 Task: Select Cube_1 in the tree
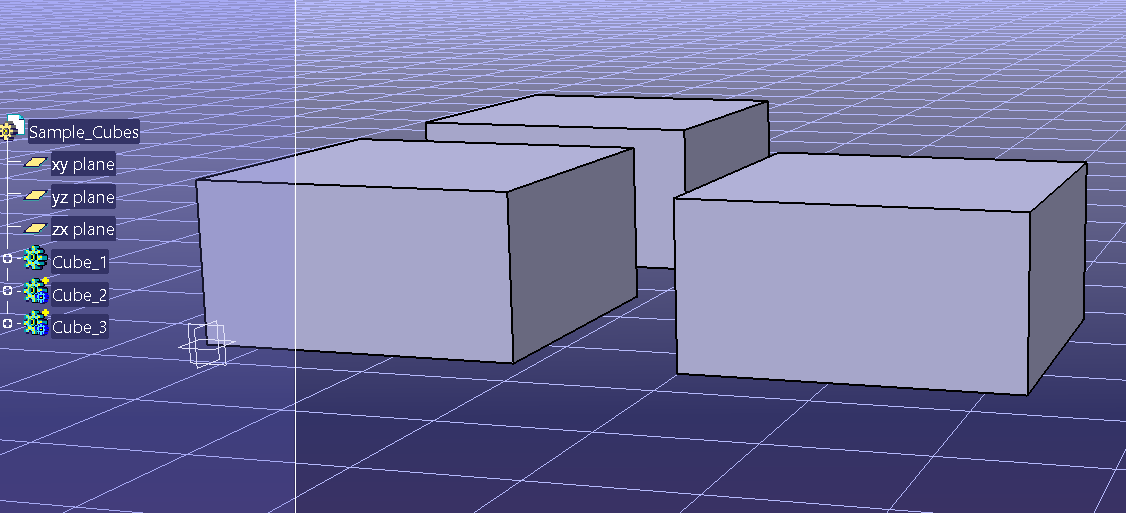(x=80, y=262)
